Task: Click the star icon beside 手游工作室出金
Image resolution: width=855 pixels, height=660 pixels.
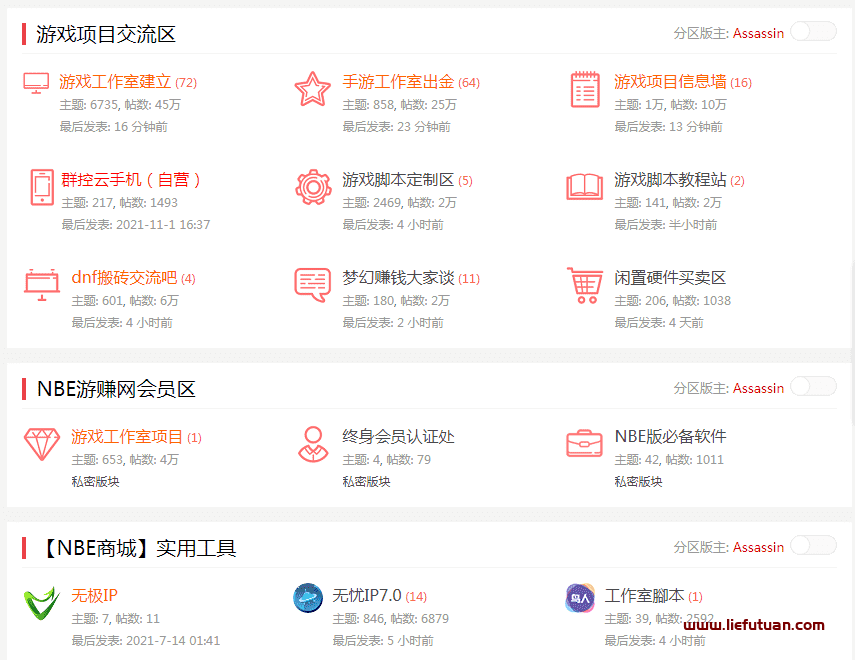Action: point(312,89)
